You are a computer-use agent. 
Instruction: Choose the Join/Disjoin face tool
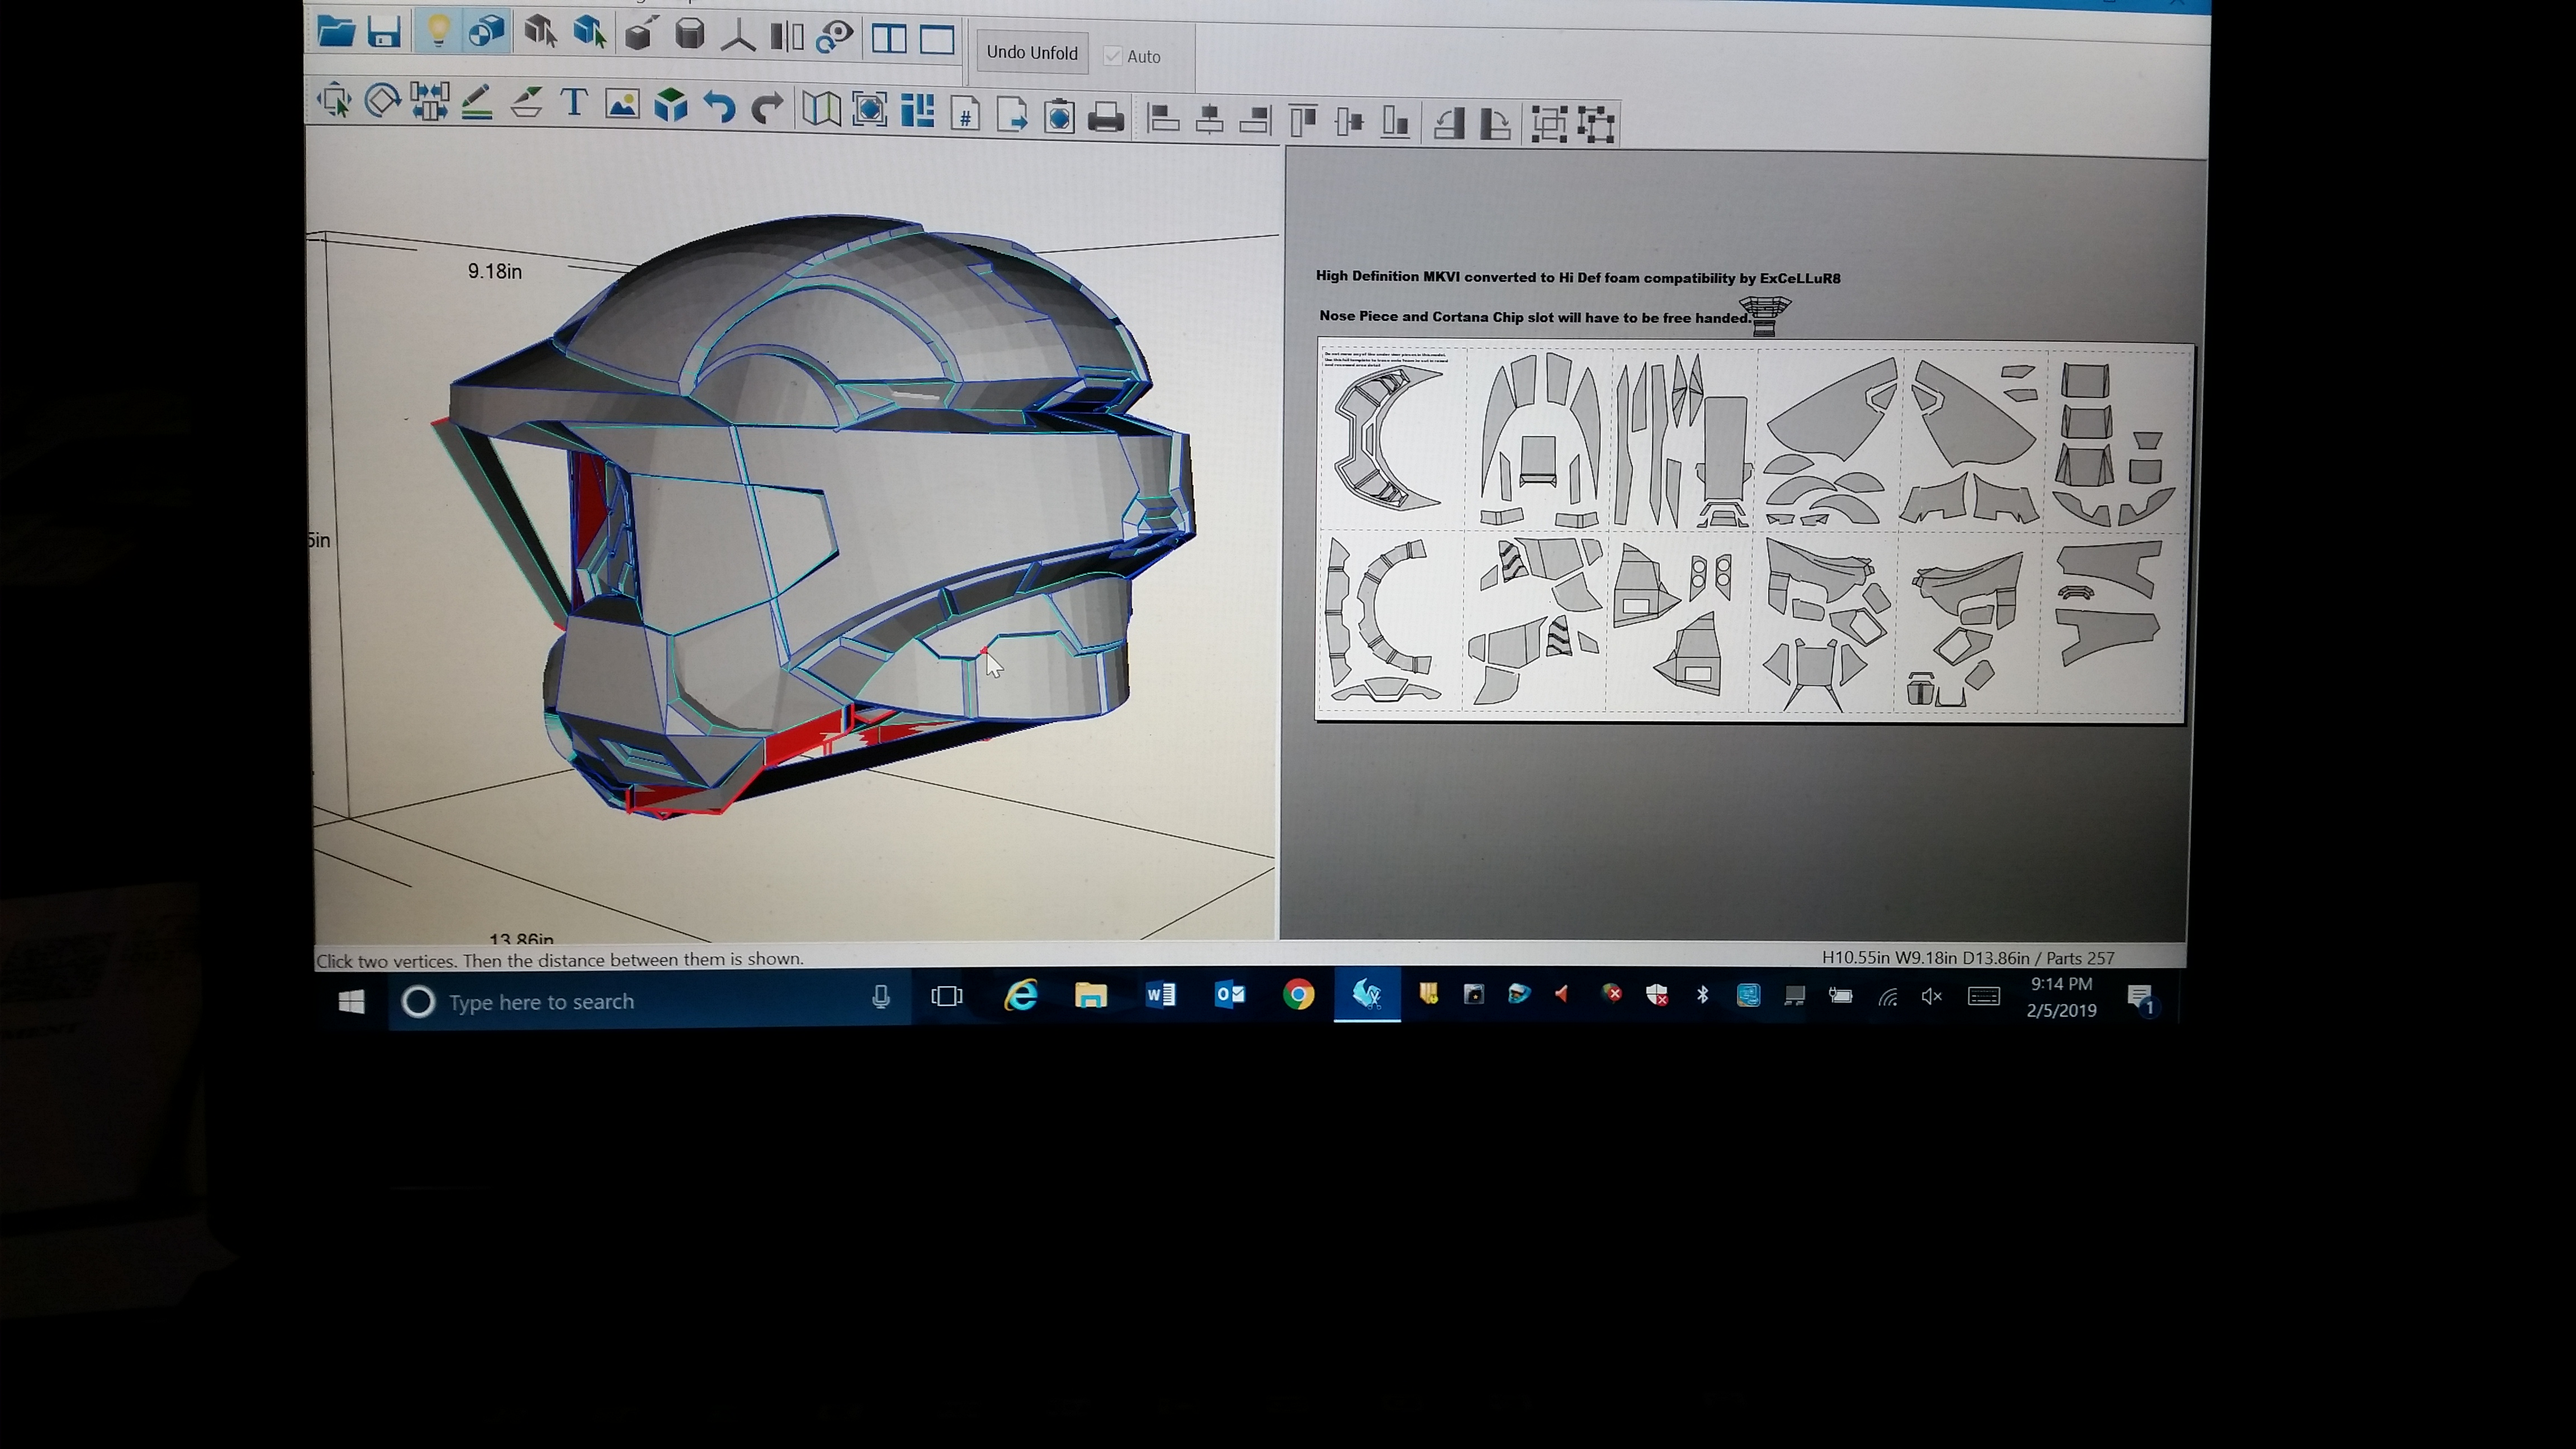(429, 102)
